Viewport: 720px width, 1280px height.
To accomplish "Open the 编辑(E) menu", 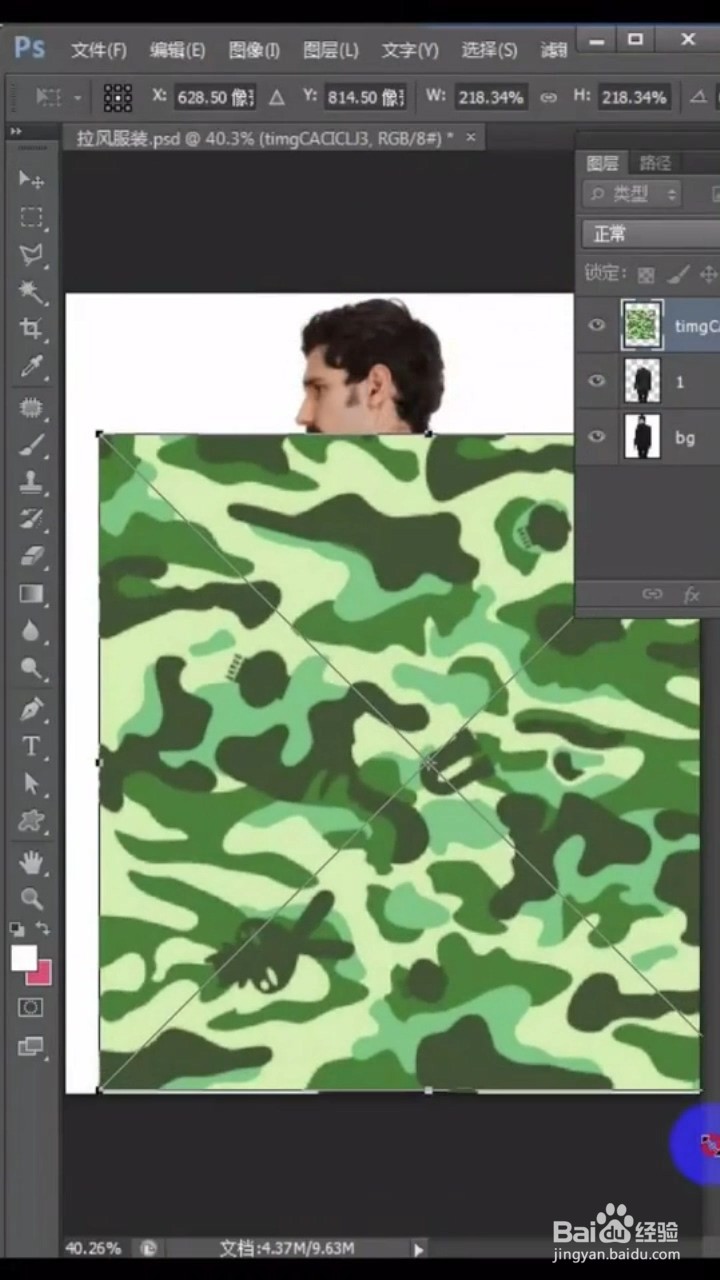I will (x=177, y=50).
